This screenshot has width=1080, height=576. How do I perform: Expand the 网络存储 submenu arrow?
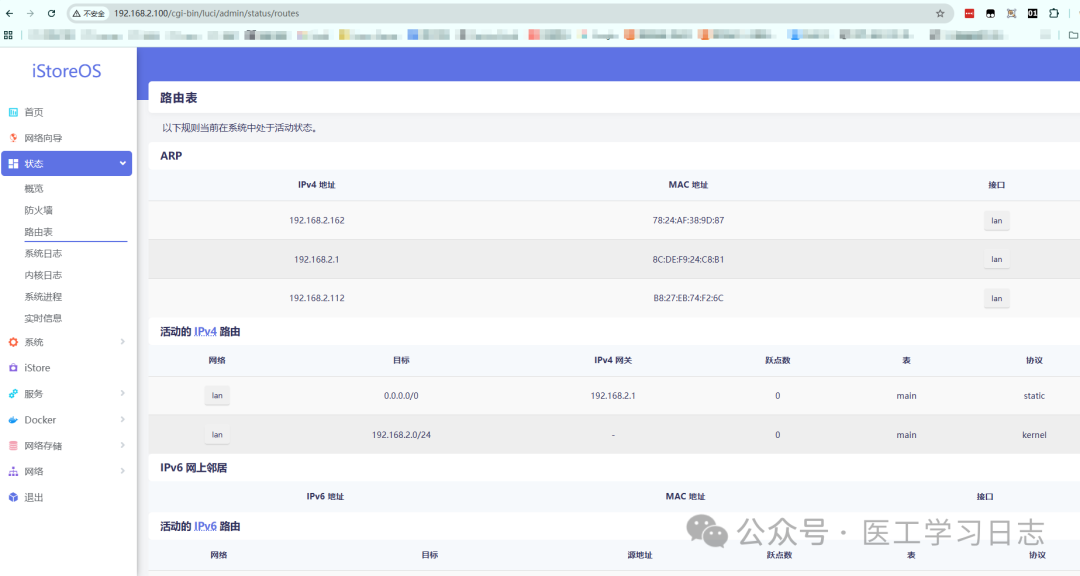pos(123,445)
